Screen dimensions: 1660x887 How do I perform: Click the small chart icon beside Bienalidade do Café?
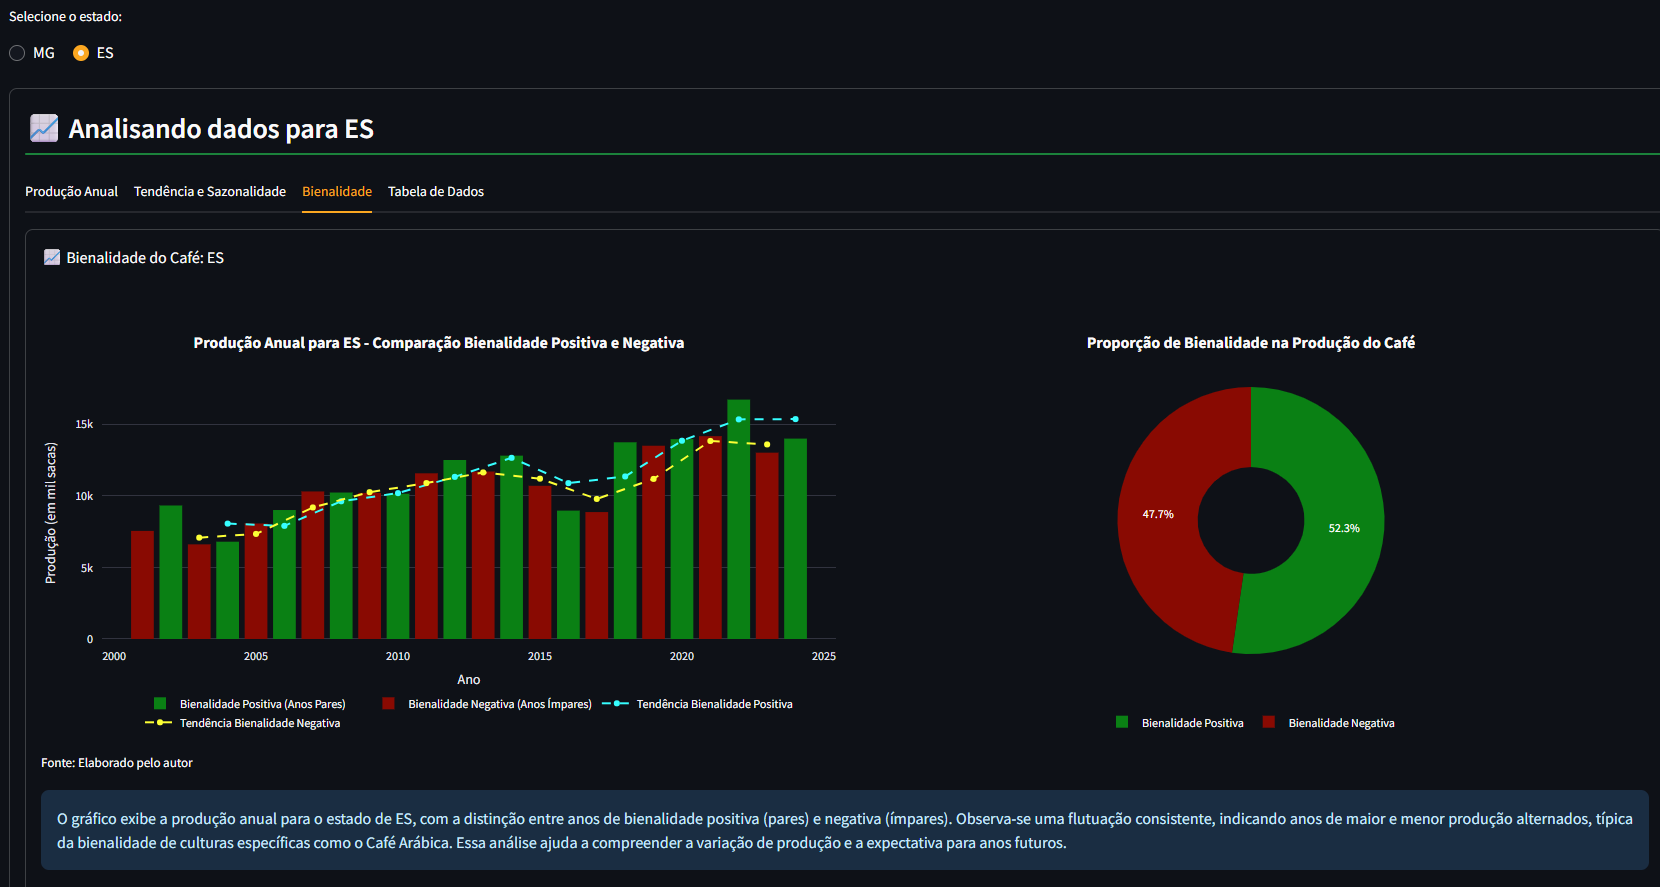(52, 257)
